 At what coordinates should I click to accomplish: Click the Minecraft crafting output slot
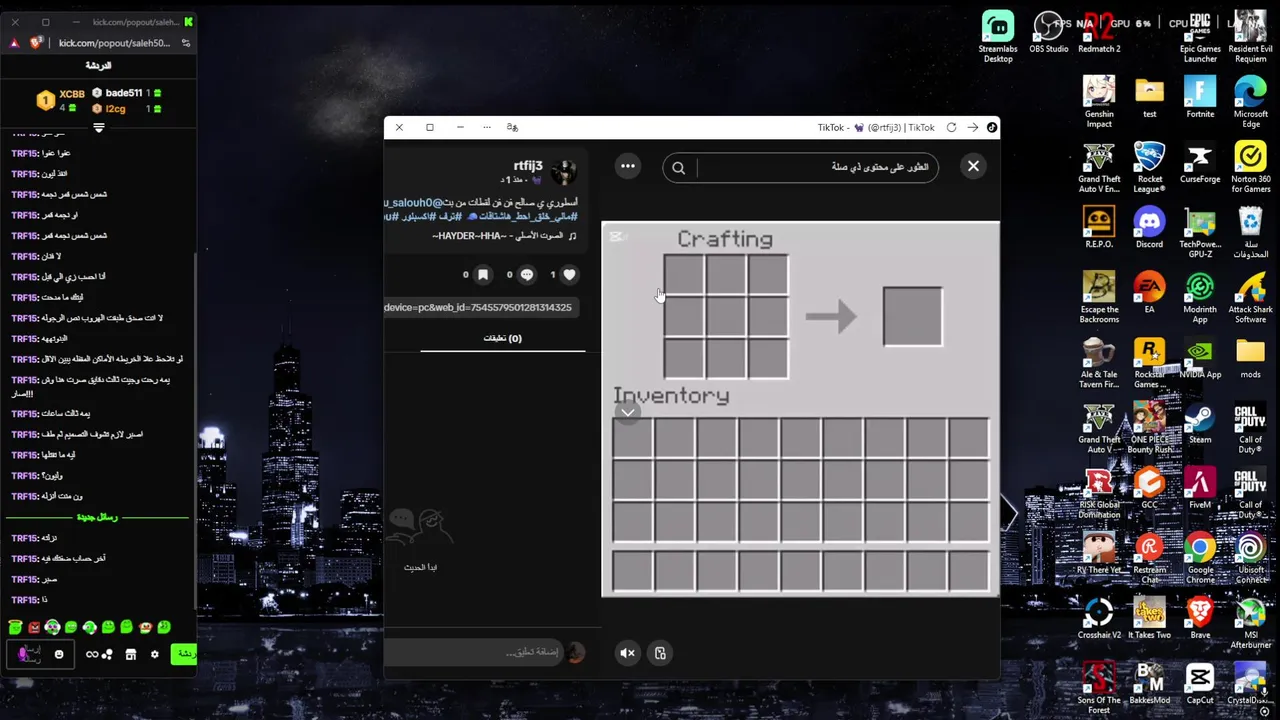pos(912,316)
